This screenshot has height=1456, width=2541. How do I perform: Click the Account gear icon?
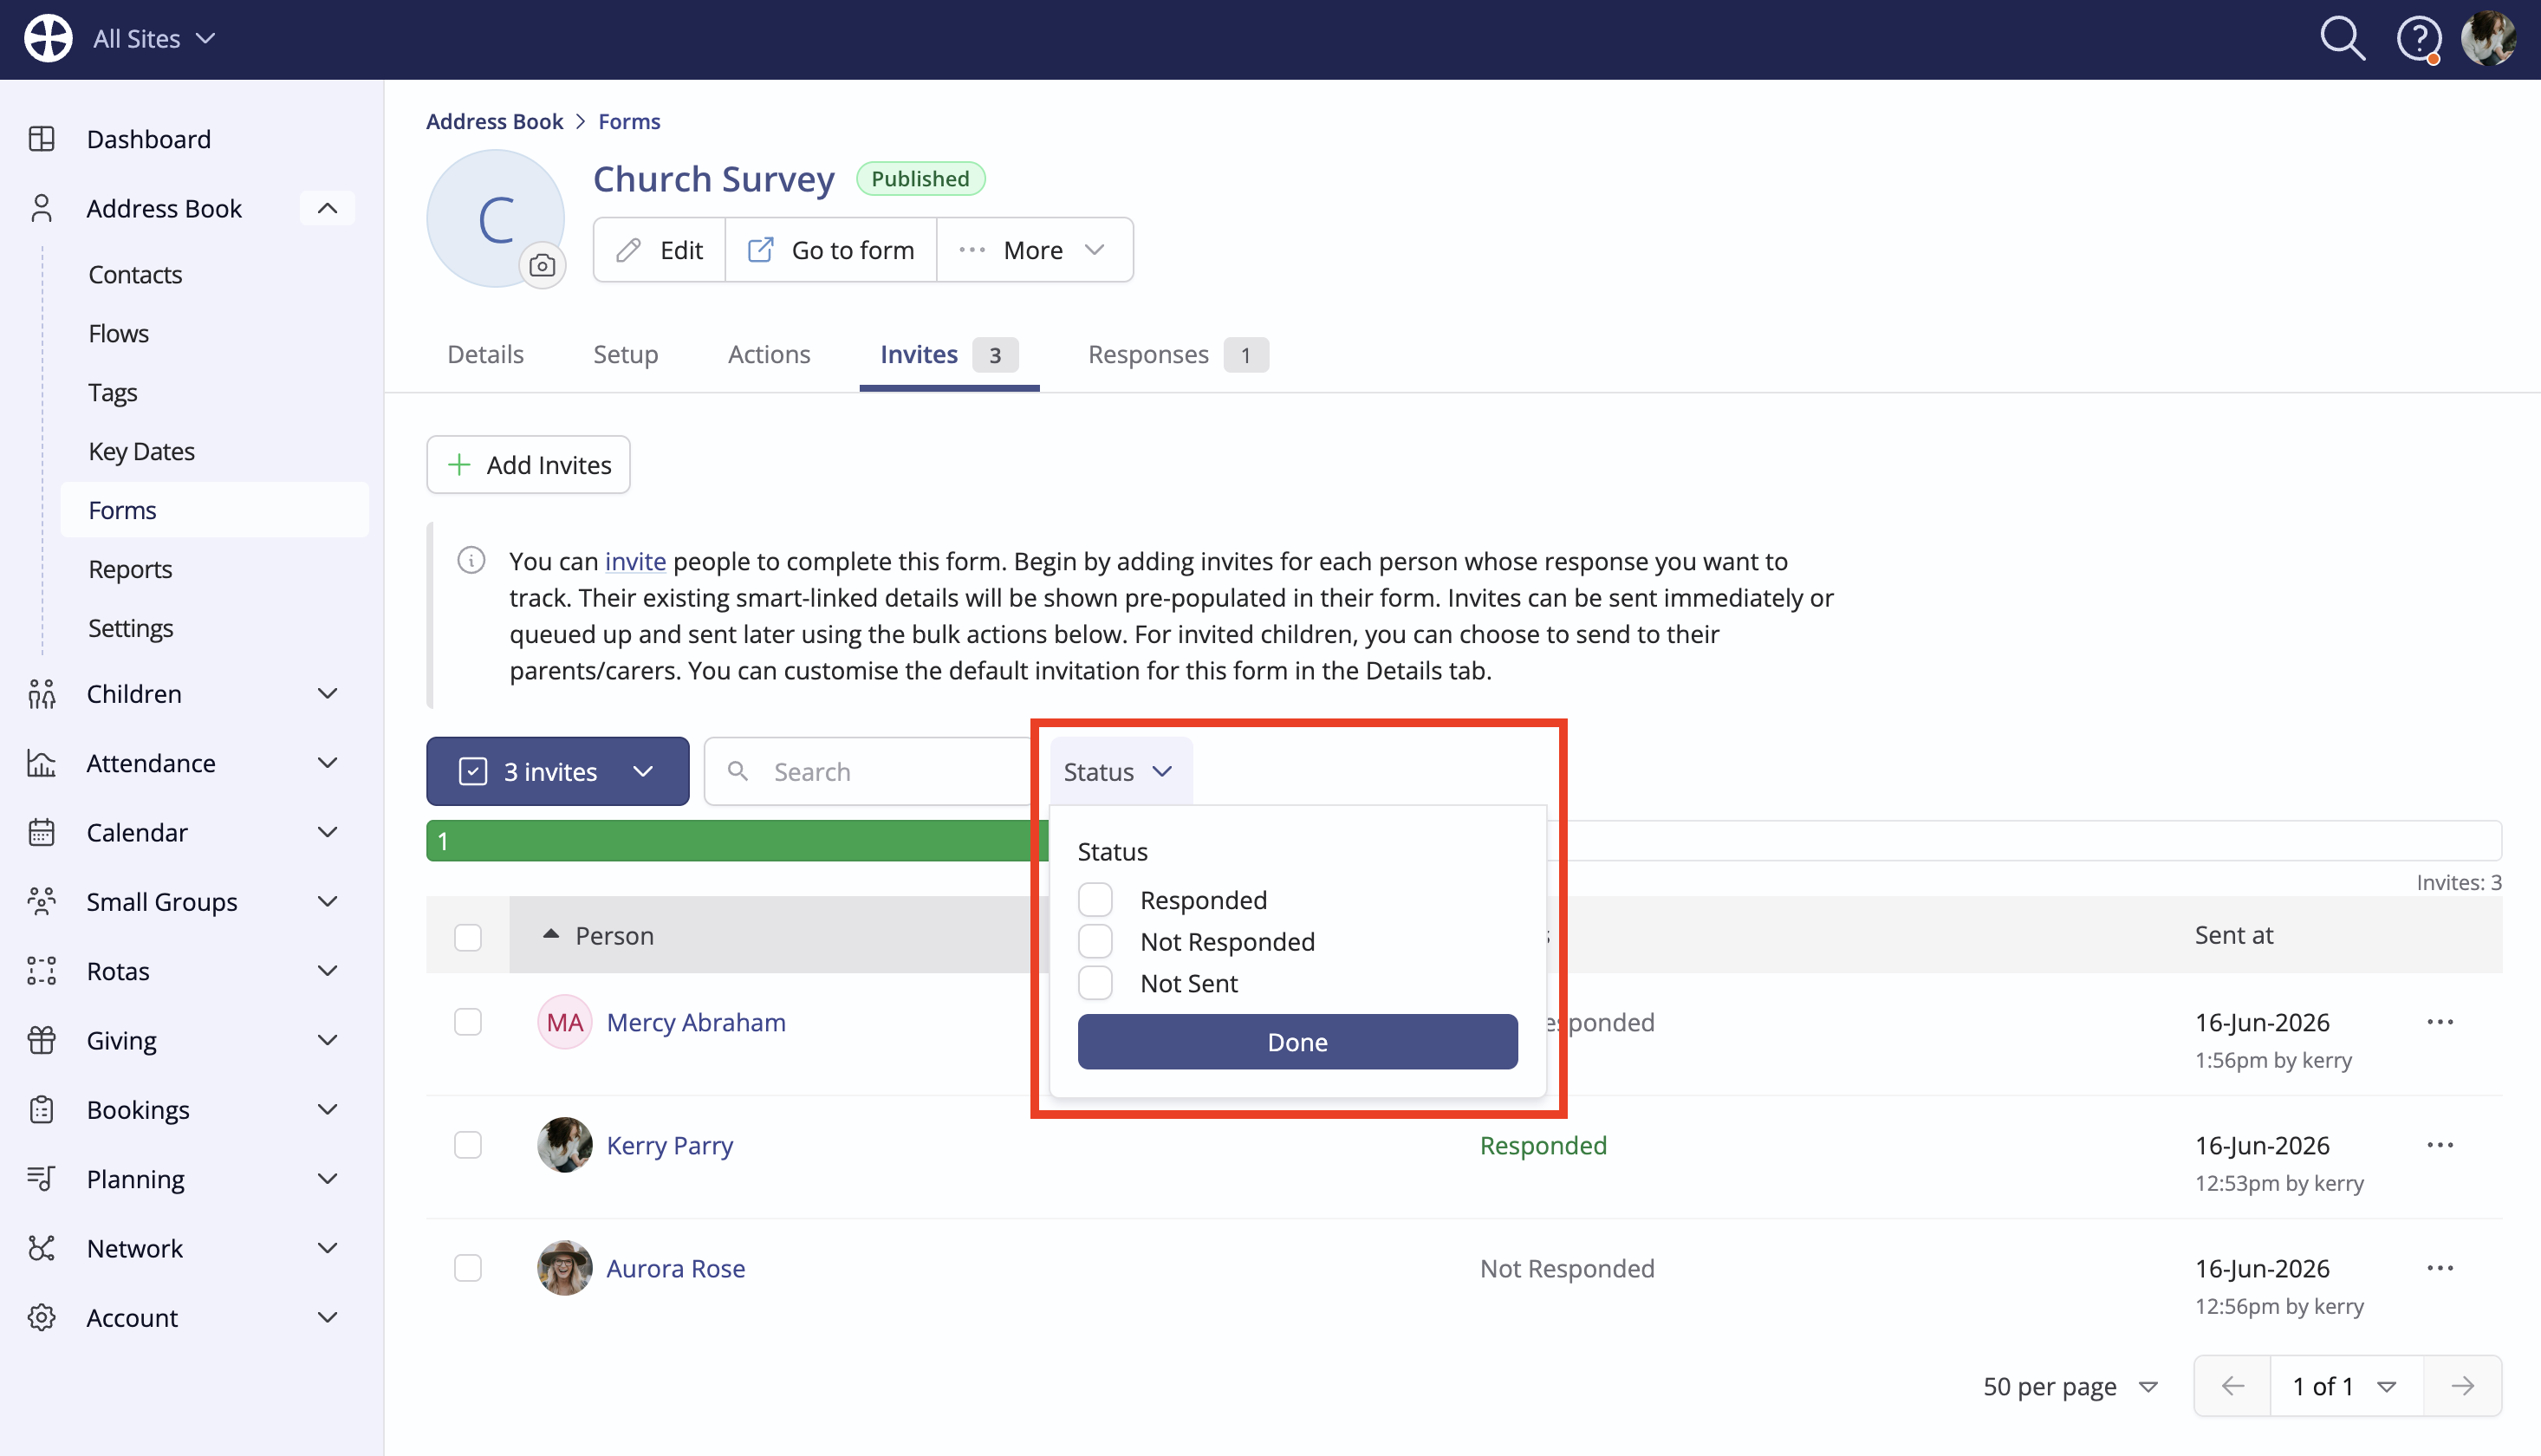click(x=42, y=1317)
